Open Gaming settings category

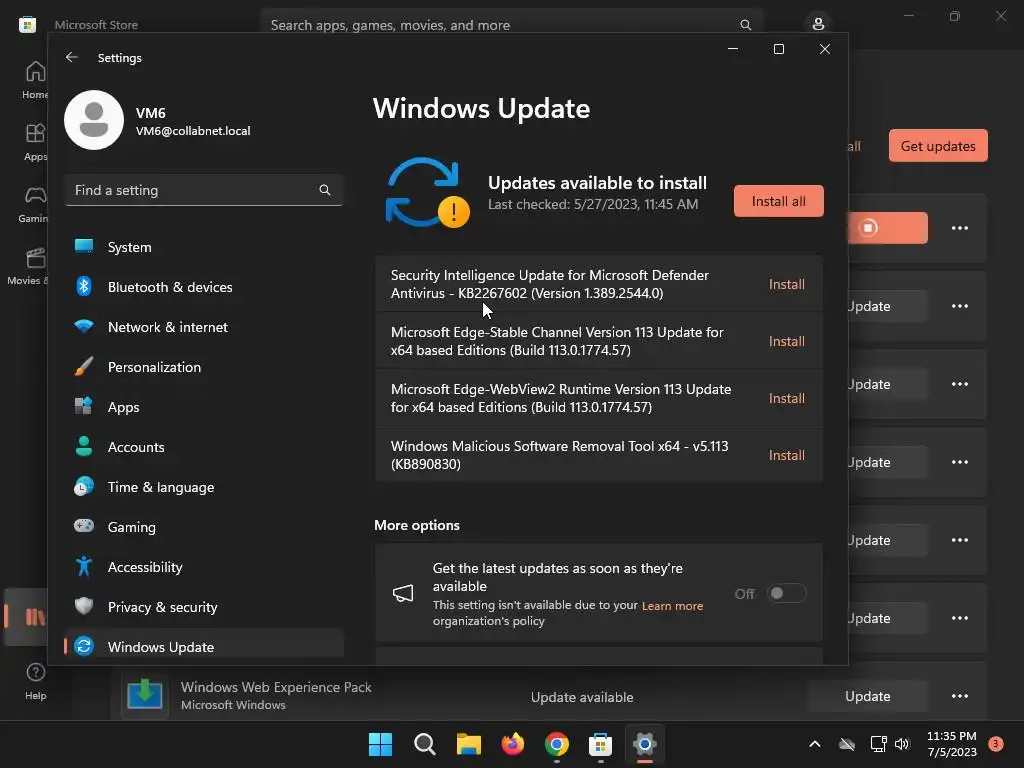(x=204, y=527)
